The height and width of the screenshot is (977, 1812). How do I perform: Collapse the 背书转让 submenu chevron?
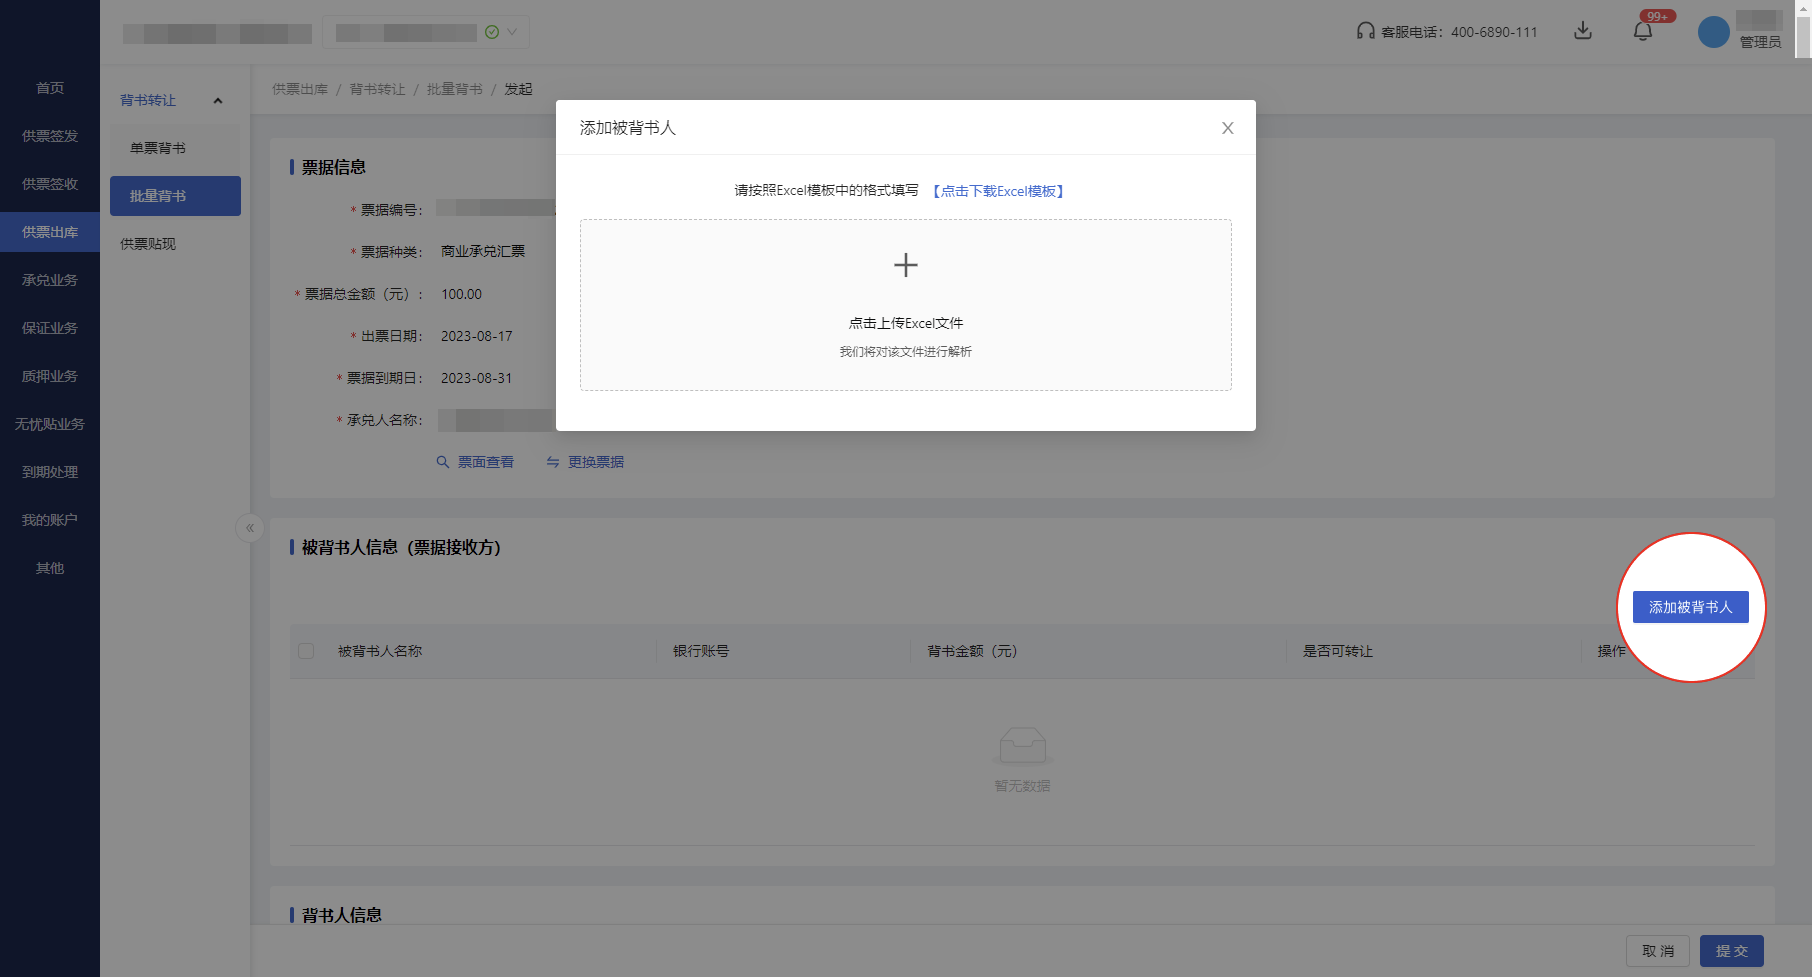coord(219,100)
